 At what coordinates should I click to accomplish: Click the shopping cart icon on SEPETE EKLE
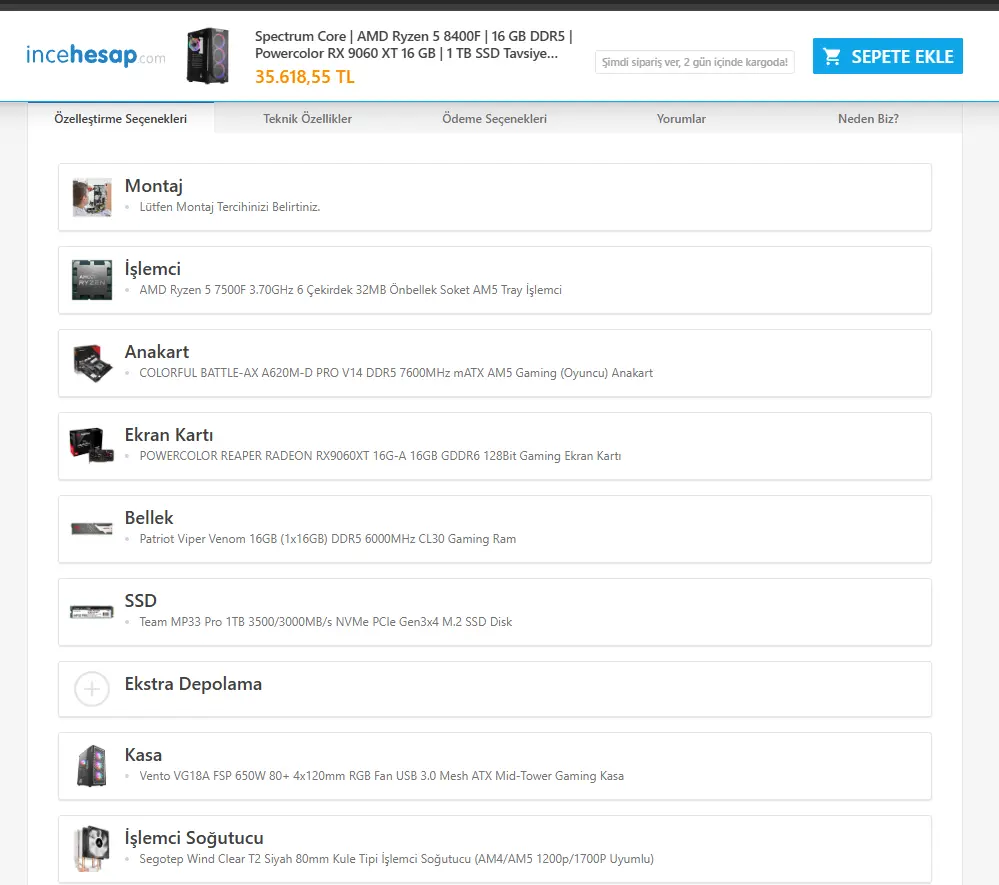(x=832, y=57)
